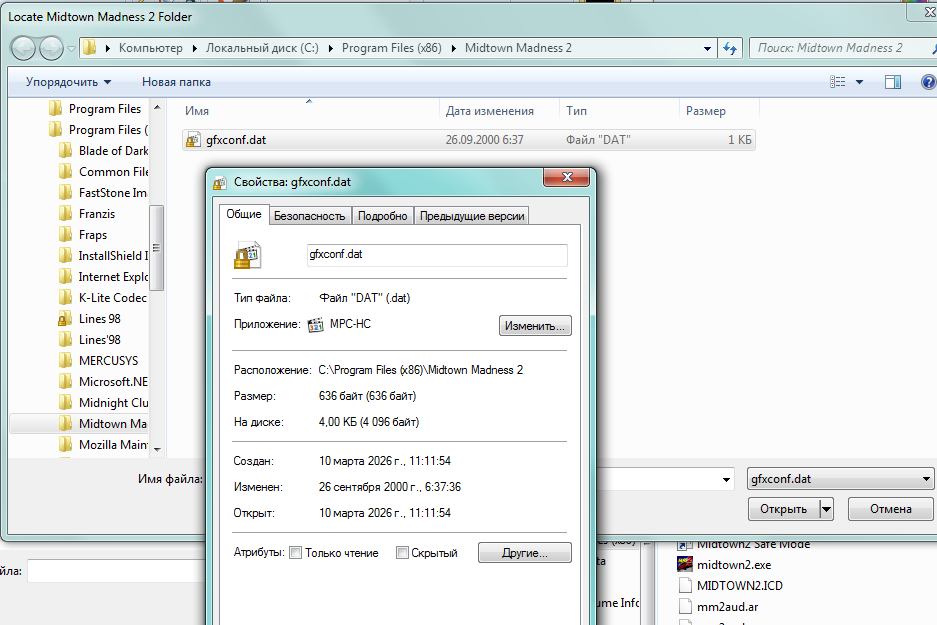Switch to the Безопасность tab
The height and width of the screenshot is (625, 937).
(x=310, y=216)
